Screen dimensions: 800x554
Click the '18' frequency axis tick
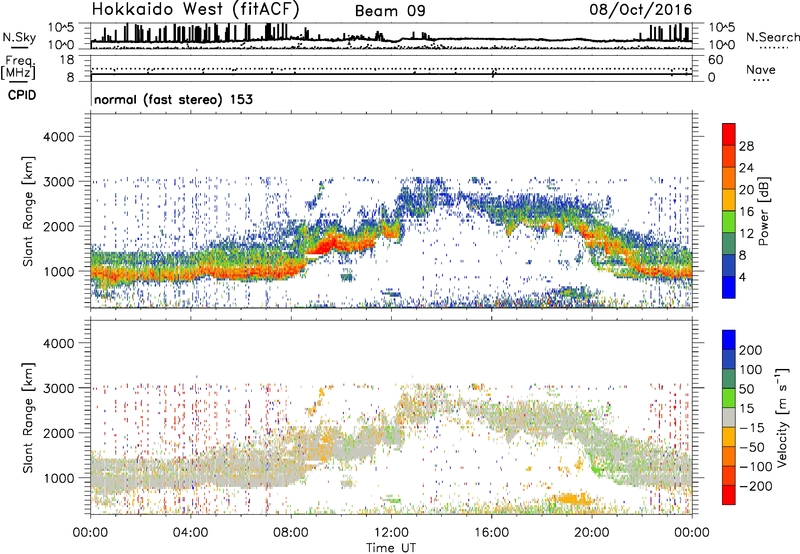tap(67, 60)
